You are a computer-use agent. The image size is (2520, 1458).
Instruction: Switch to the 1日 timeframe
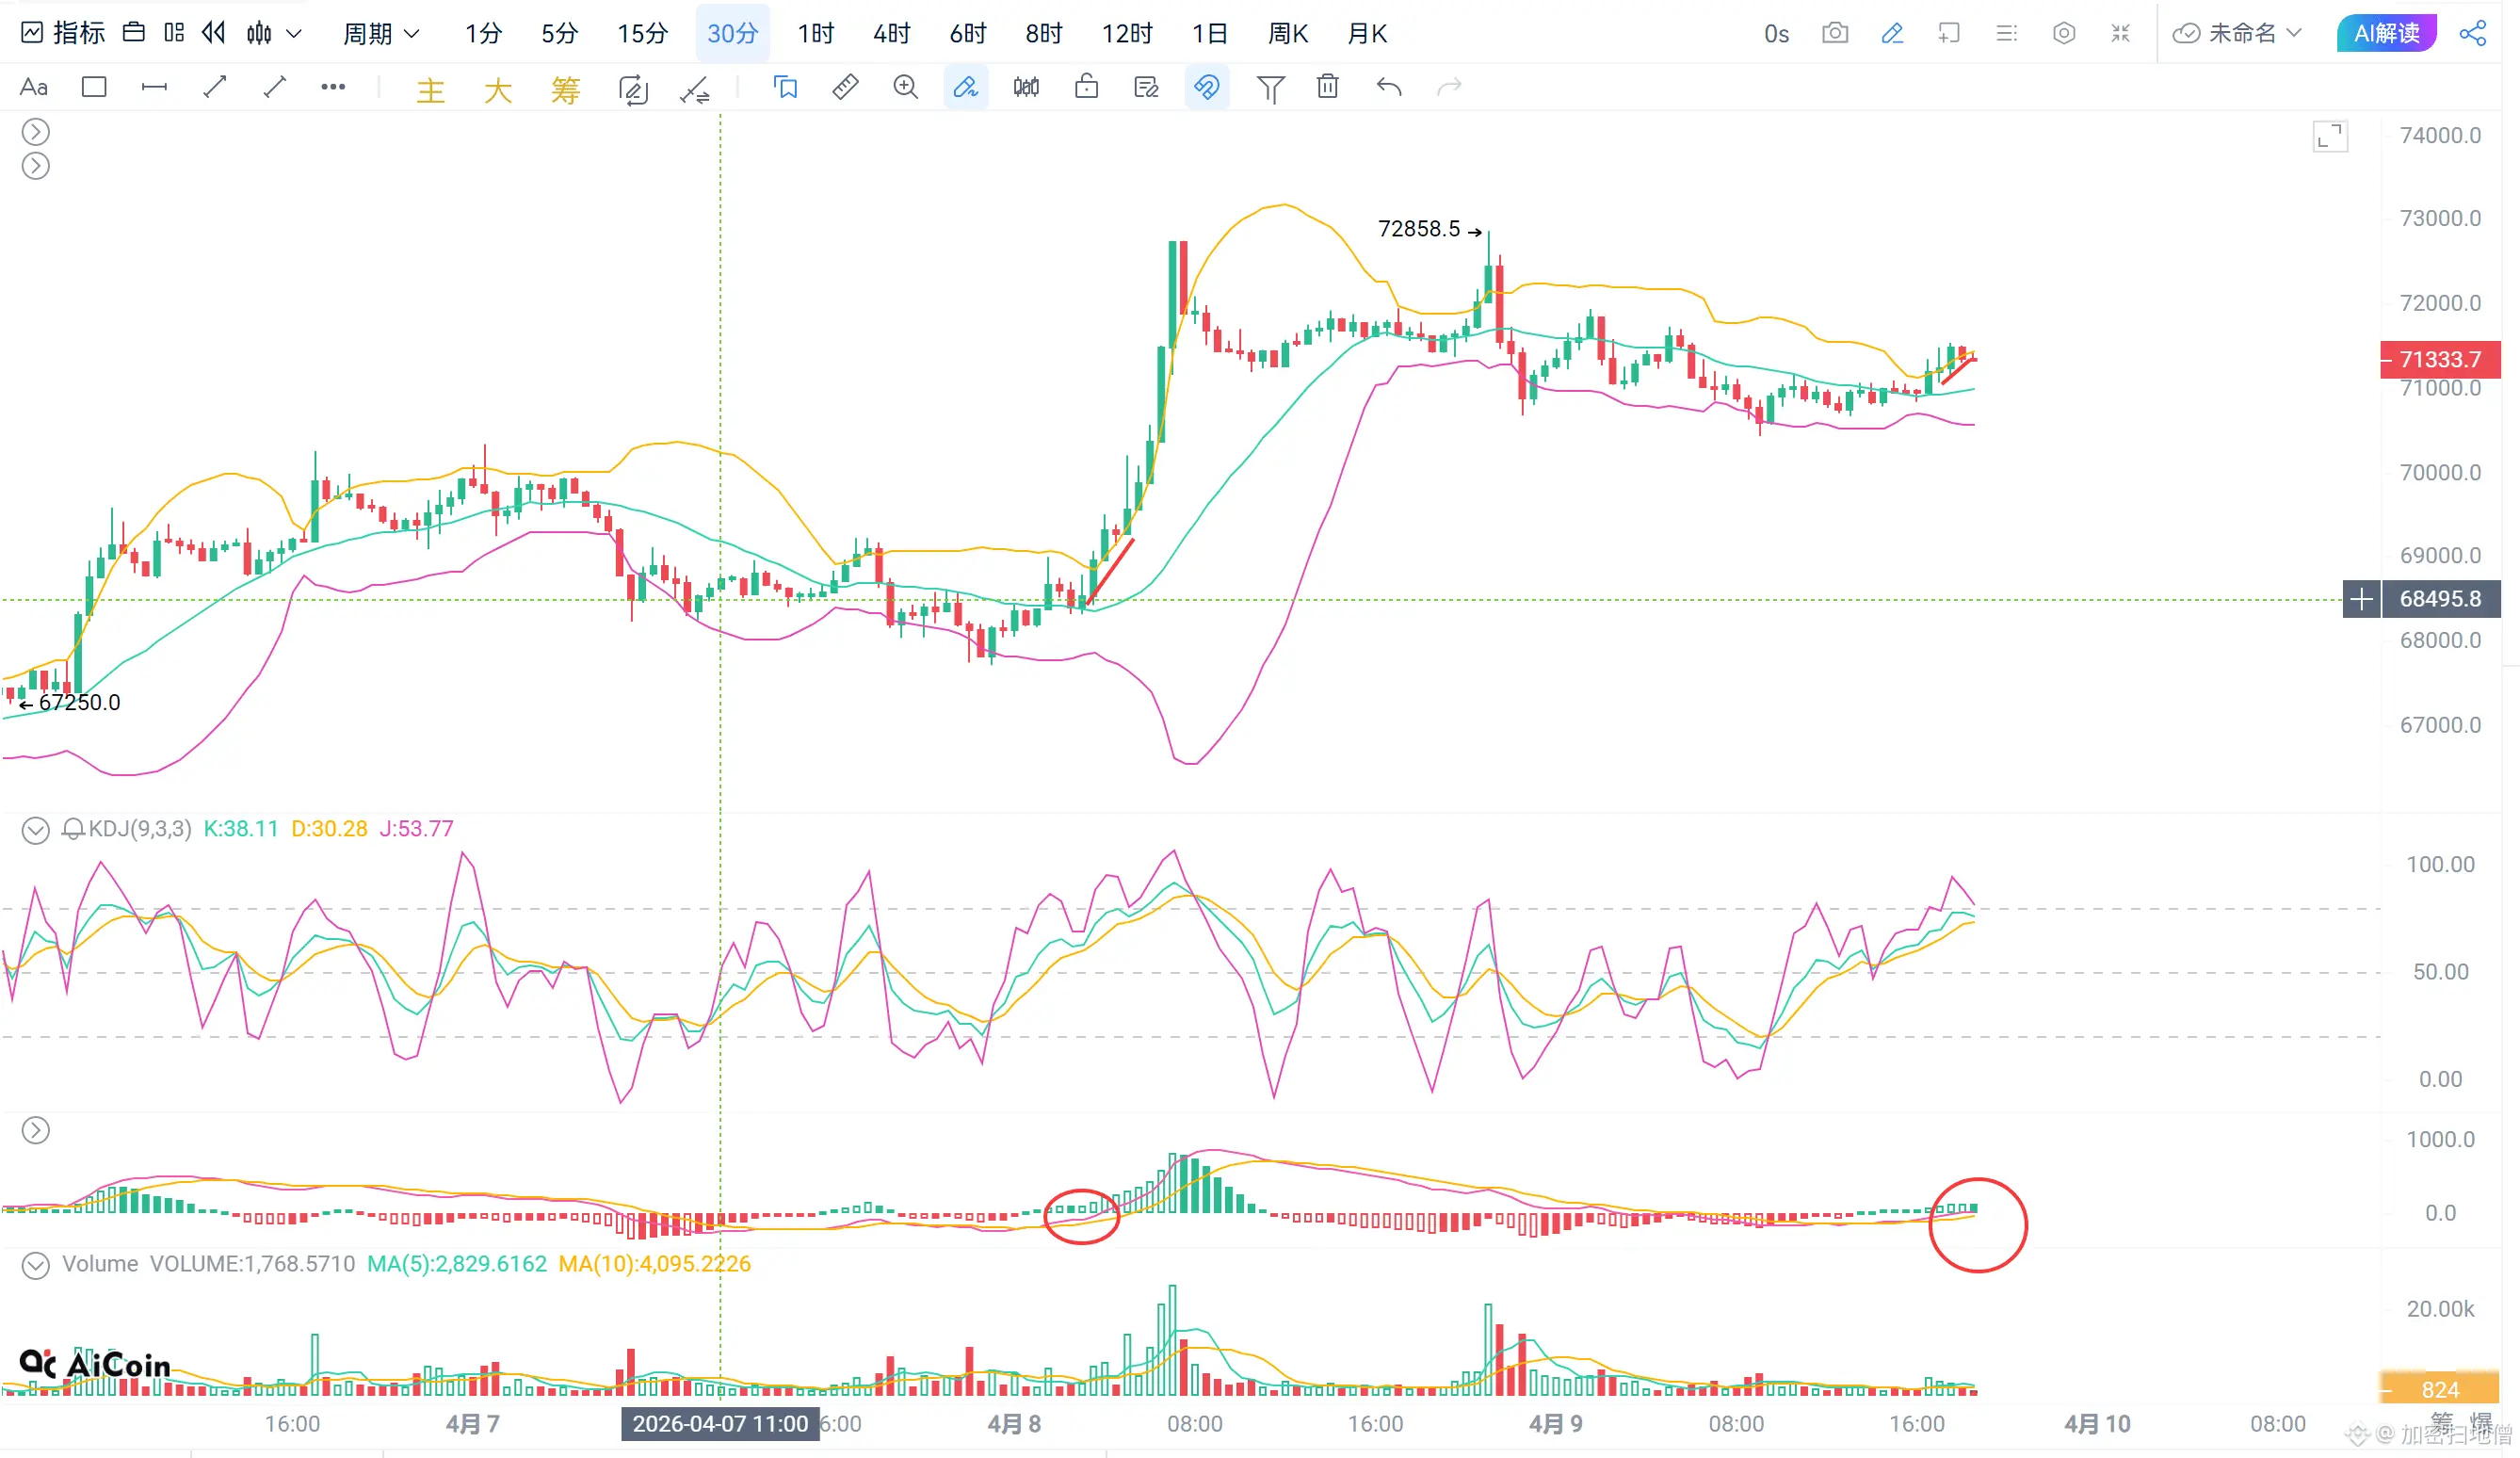click(1209, 33)
